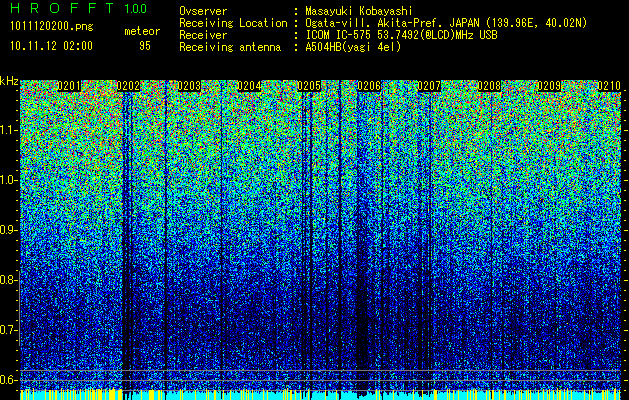Click the 0202 time marker

coord(128,86)
